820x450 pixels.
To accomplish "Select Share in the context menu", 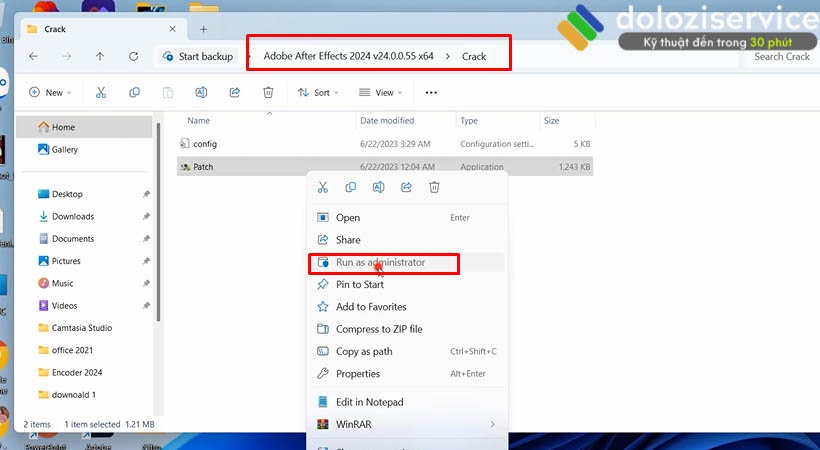I will [407, 240].
